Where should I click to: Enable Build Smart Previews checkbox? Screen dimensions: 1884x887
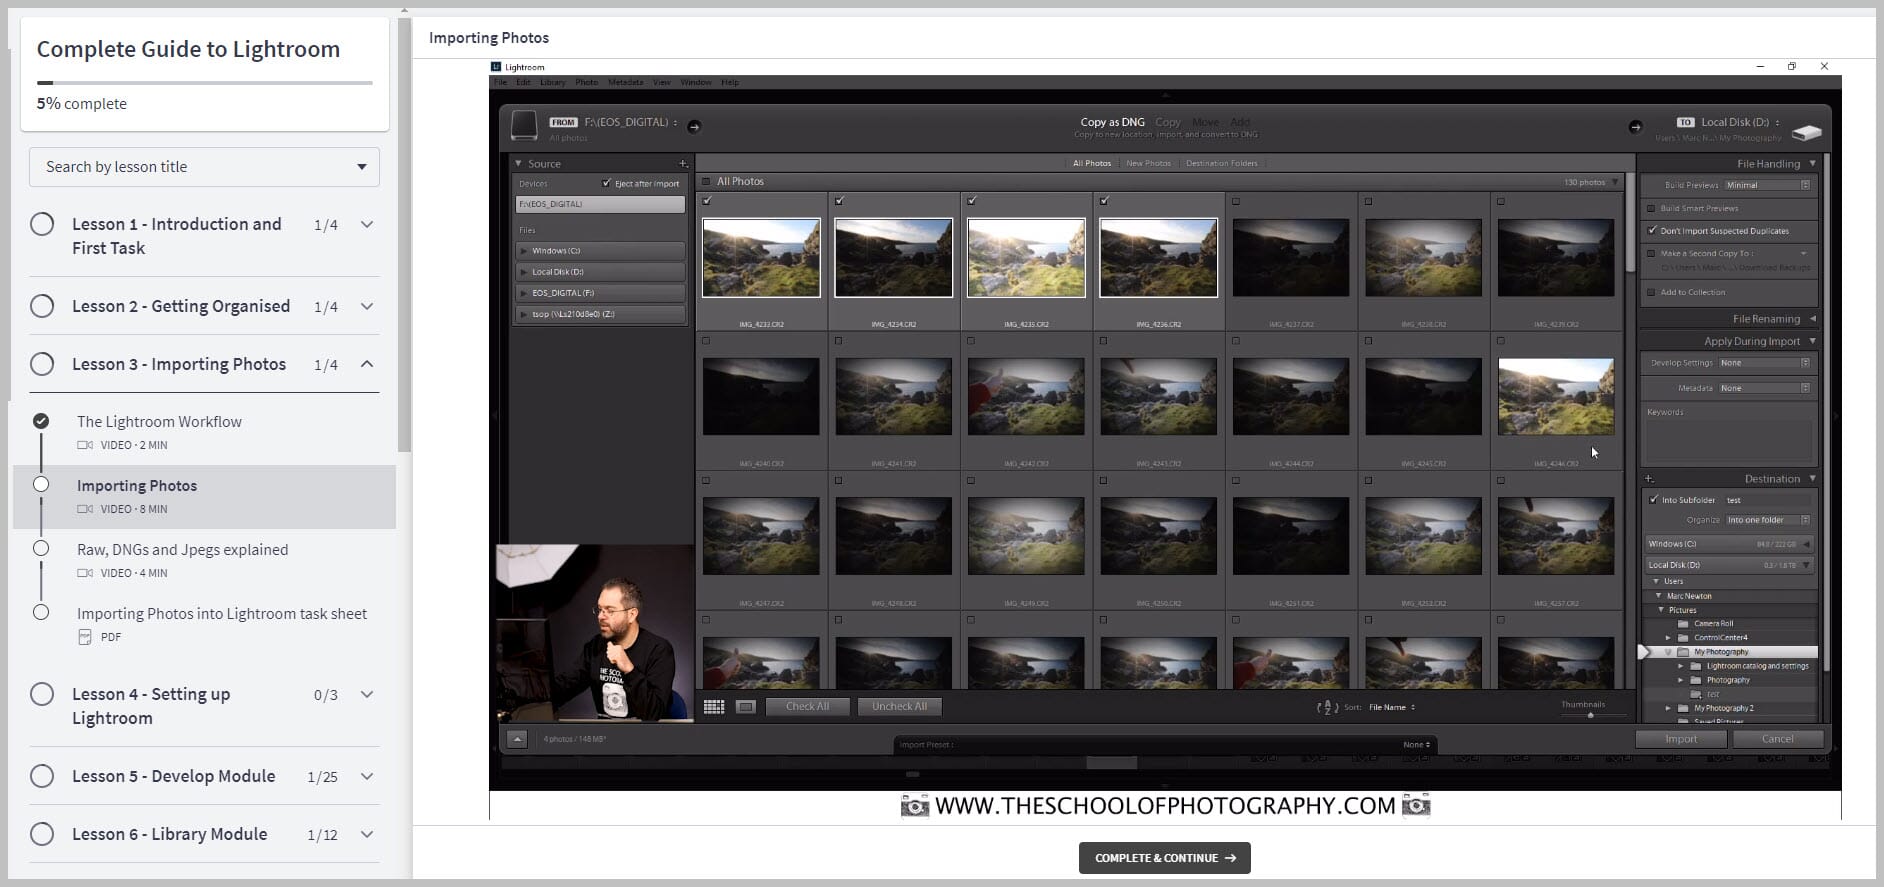click(x=1651, y=208)
